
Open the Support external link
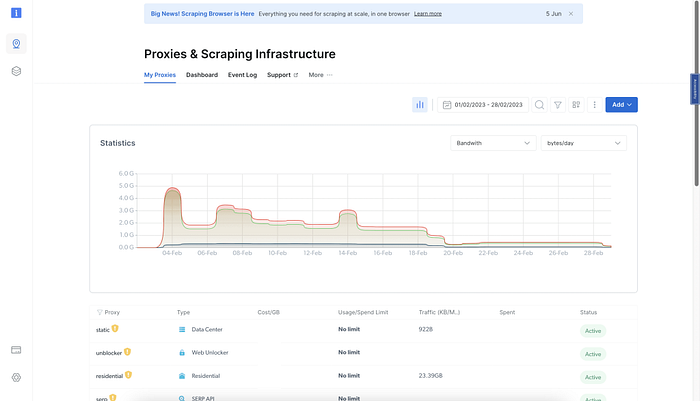282,75
